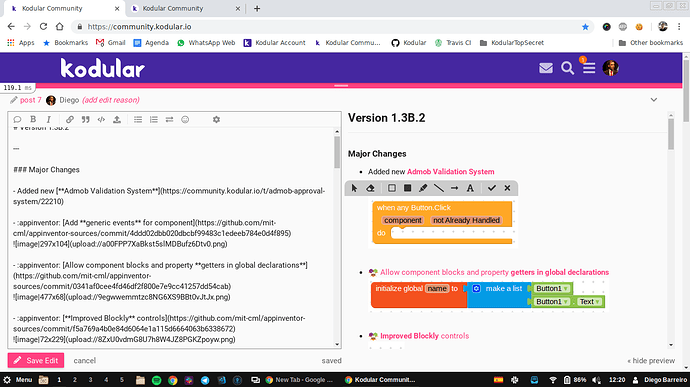Click the address bar URL field
This screenshot has height=387, width=690.
(326, 26)
